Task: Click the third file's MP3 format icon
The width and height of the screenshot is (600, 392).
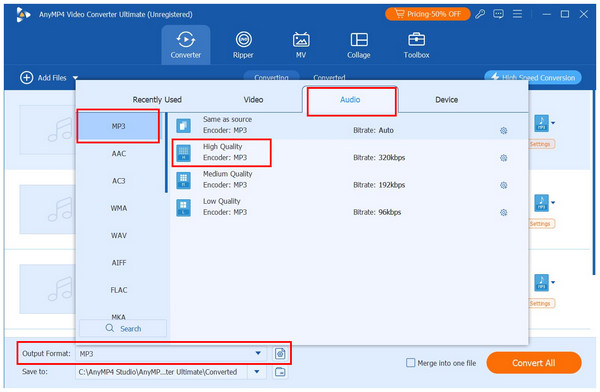Action: pyautogui.click(x=541, y=283)
